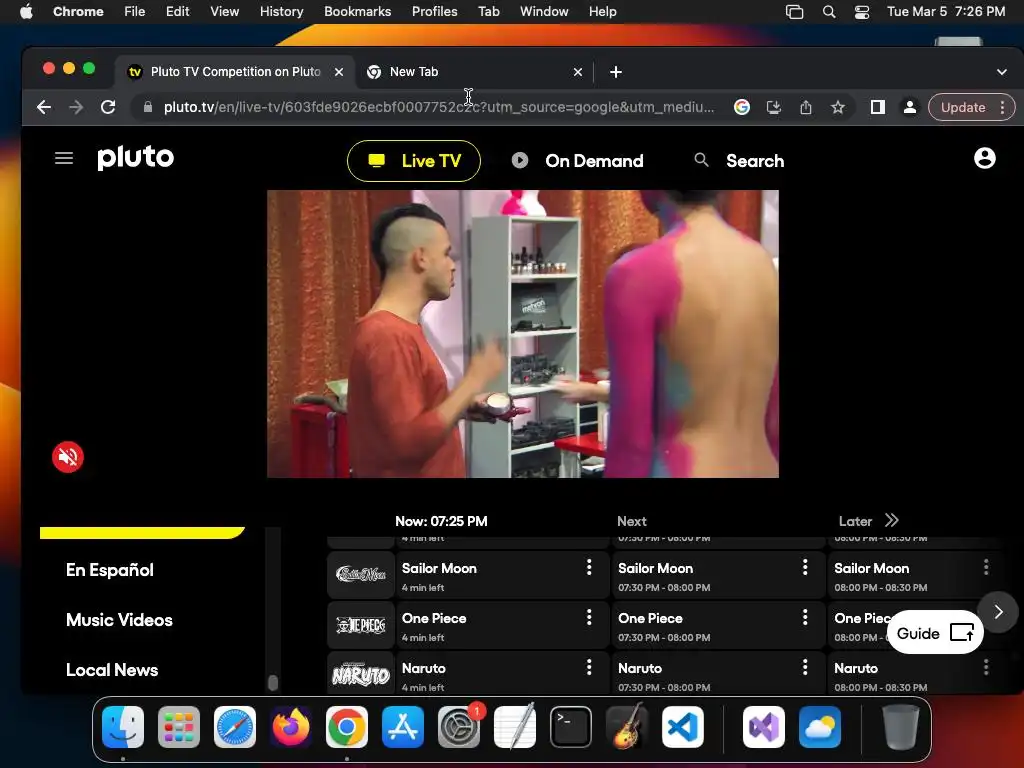Select Music Videos category

point(120,620)
